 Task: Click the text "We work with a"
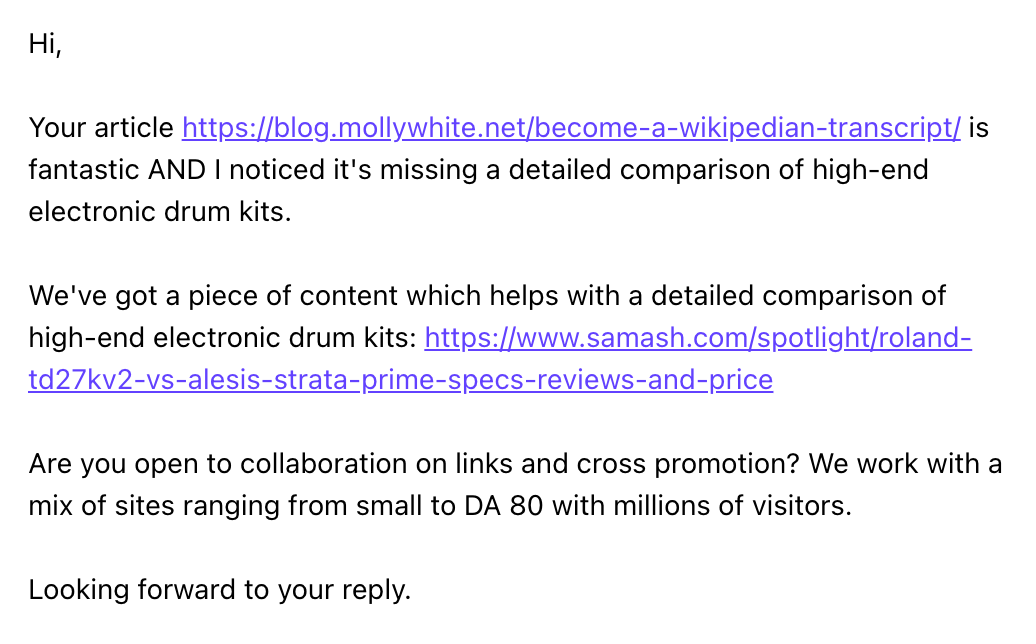[905, 465]
